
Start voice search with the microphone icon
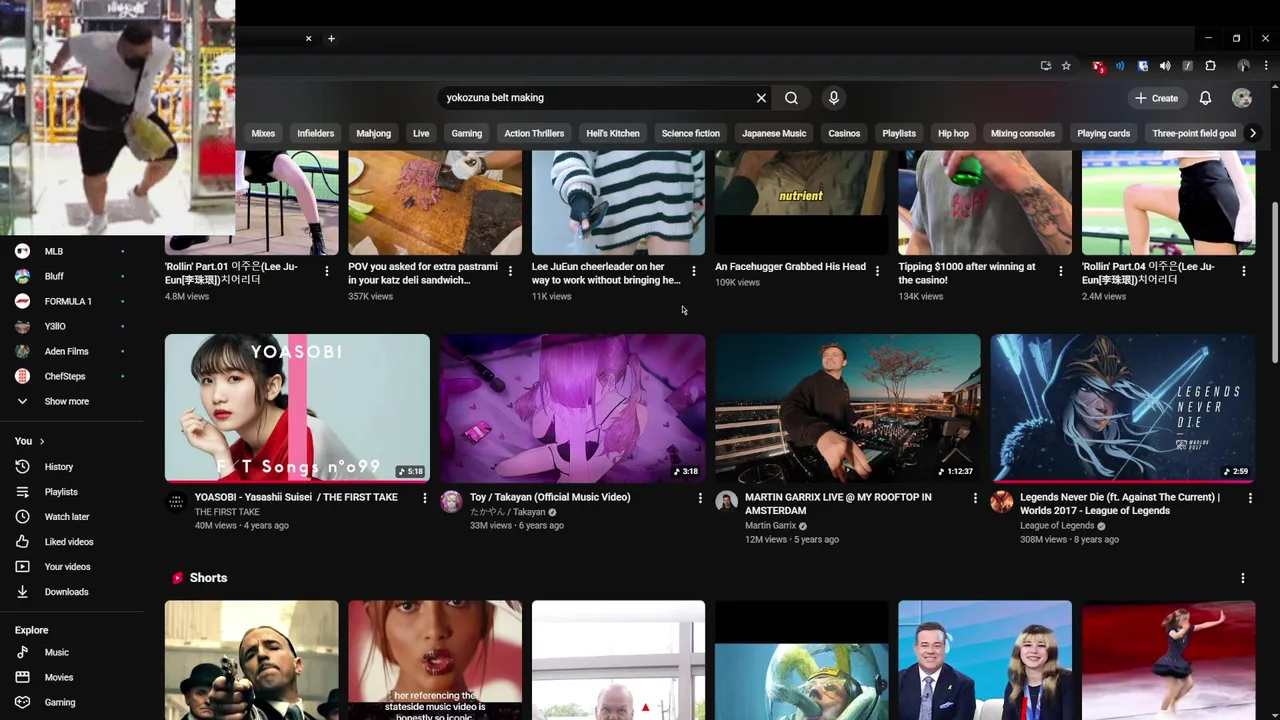pyautogui.click(x=834, y=98)
